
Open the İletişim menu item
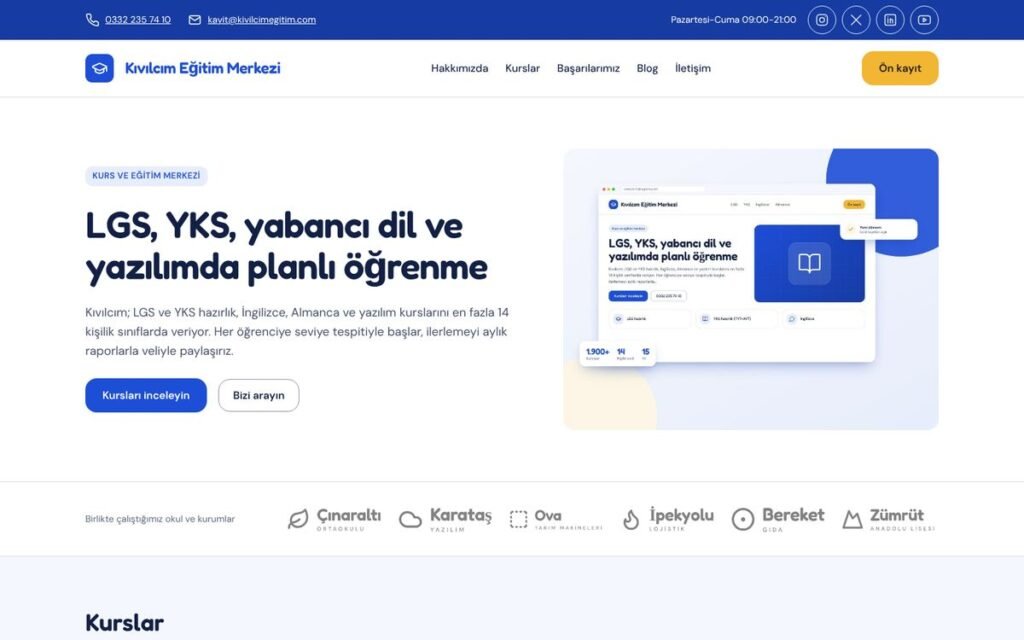693,68
